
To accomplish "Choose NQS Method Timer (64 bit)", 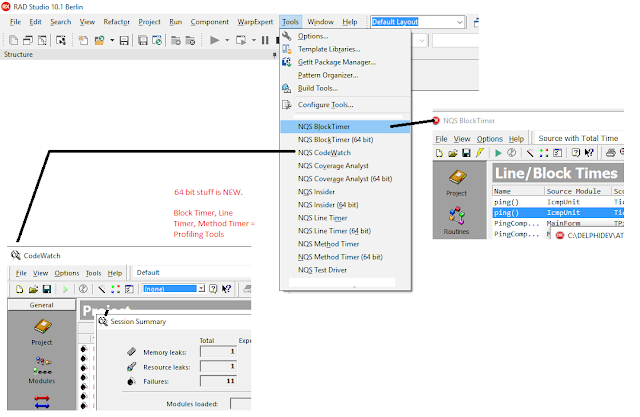I will (345, 257).
